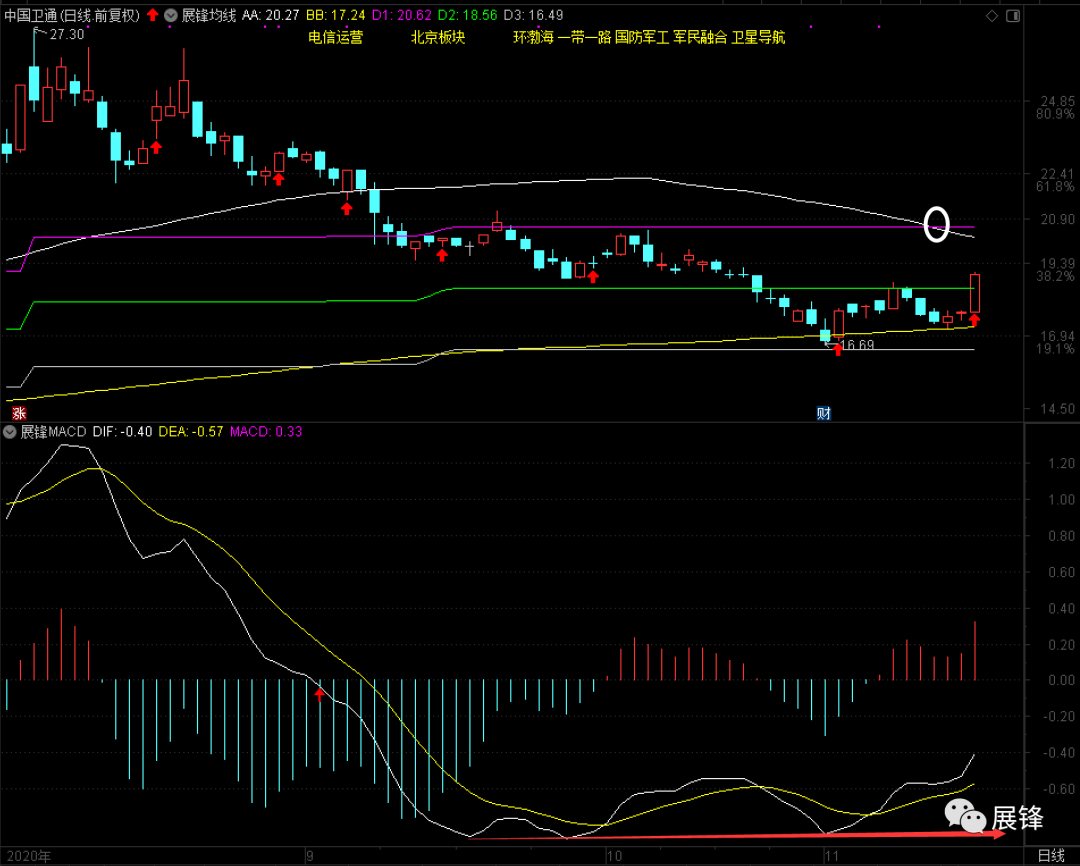This screenshot has height=866, width=1080.
Task: Click the red up-arrow beside the stock title
Action: point(152,15)
